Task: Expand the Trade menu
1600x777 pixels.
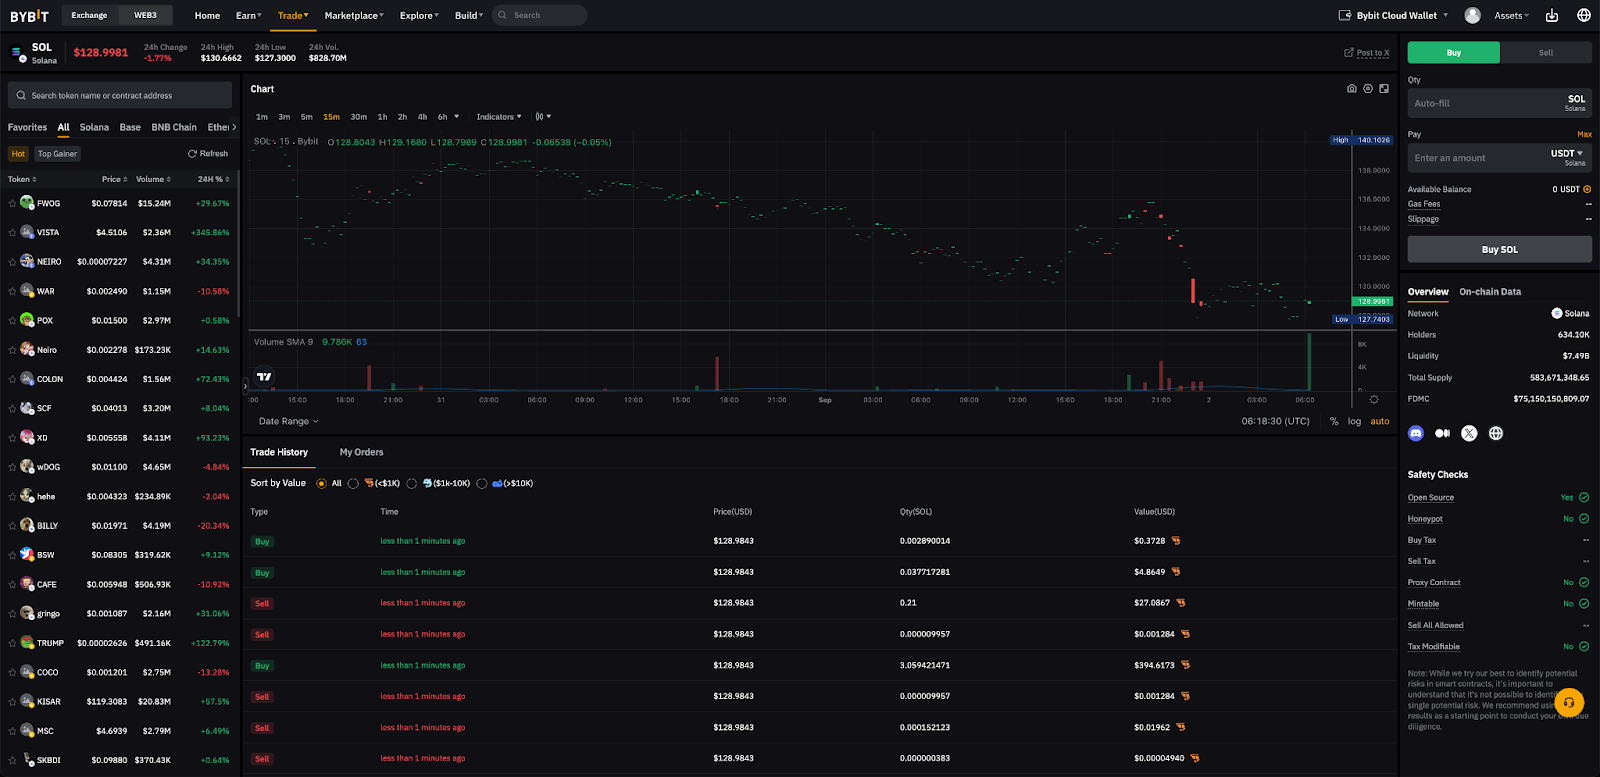Action: point(293,15)
